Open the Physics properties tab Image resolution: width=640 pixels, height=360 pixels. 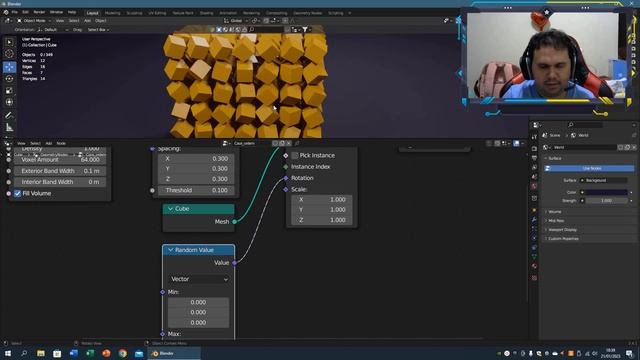534,238
